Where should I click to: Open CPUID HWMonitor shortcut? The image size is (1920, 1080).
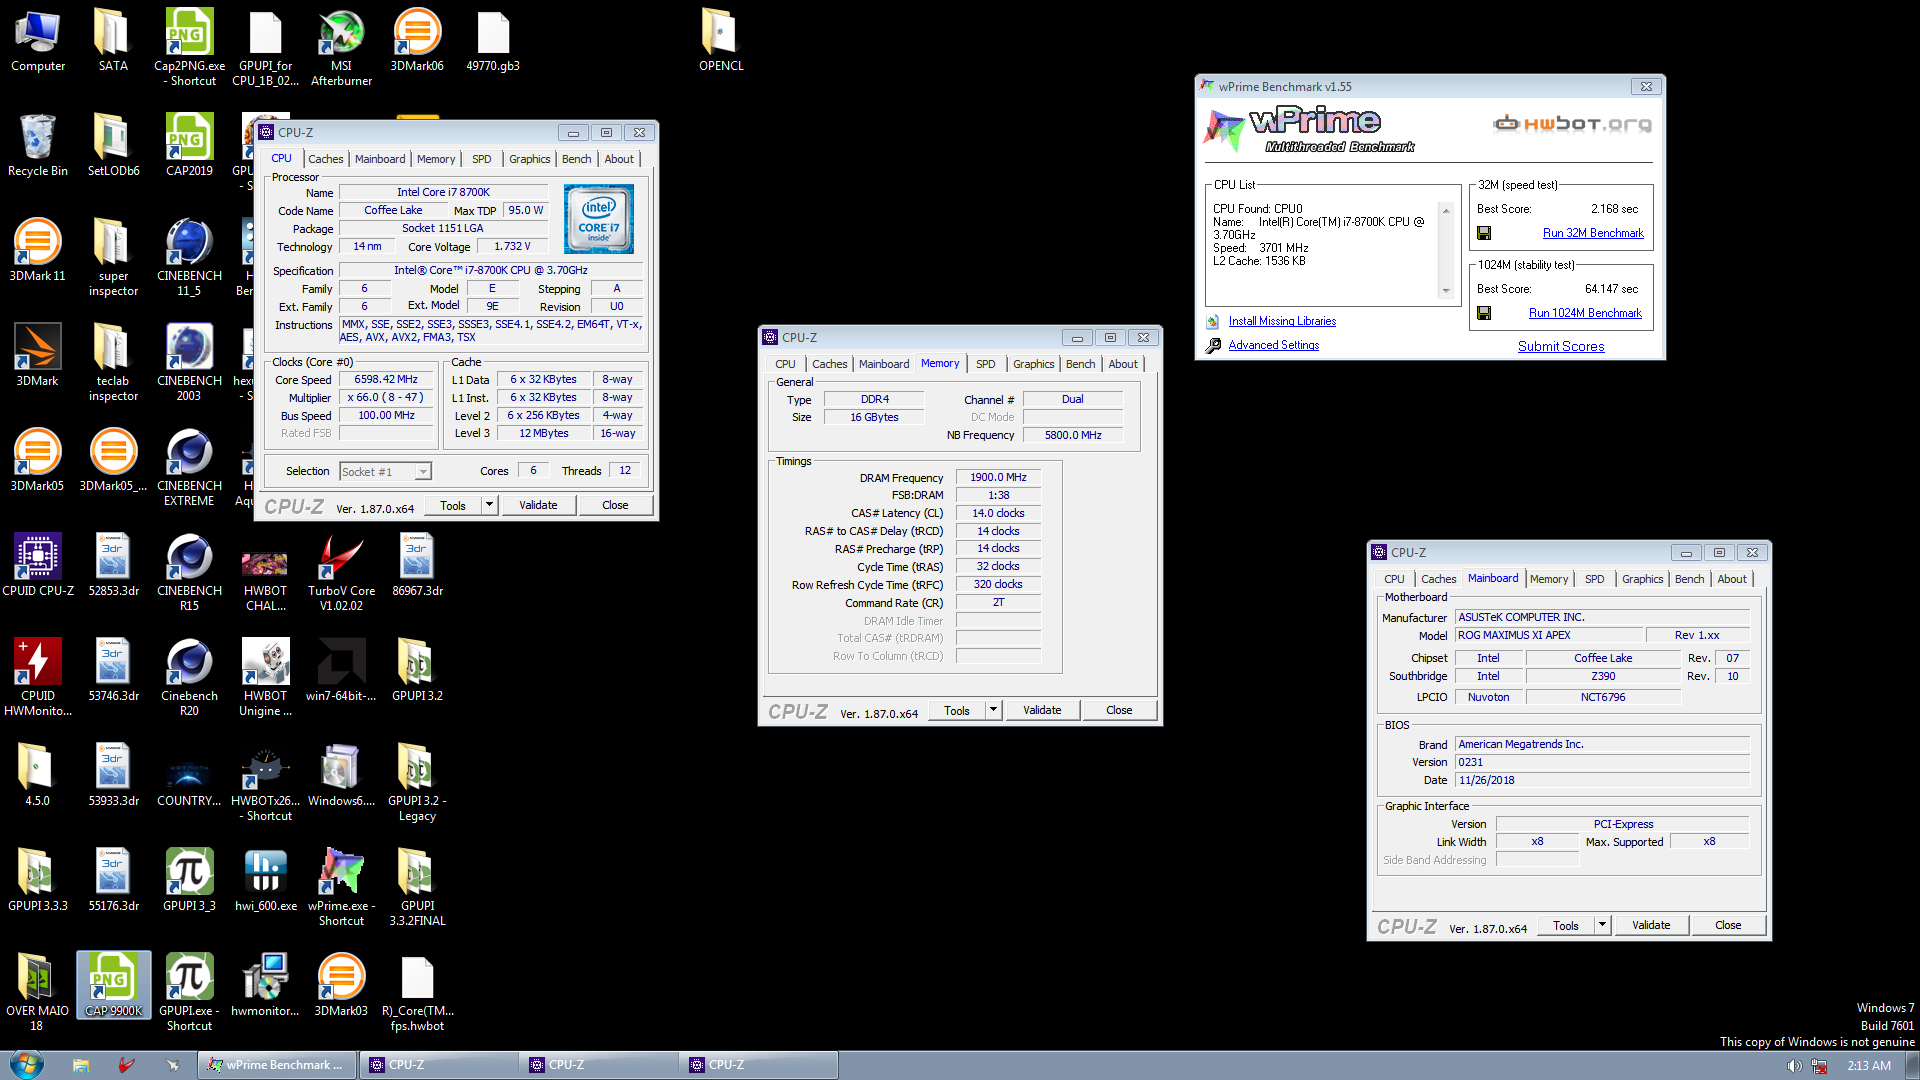point(38,678)
